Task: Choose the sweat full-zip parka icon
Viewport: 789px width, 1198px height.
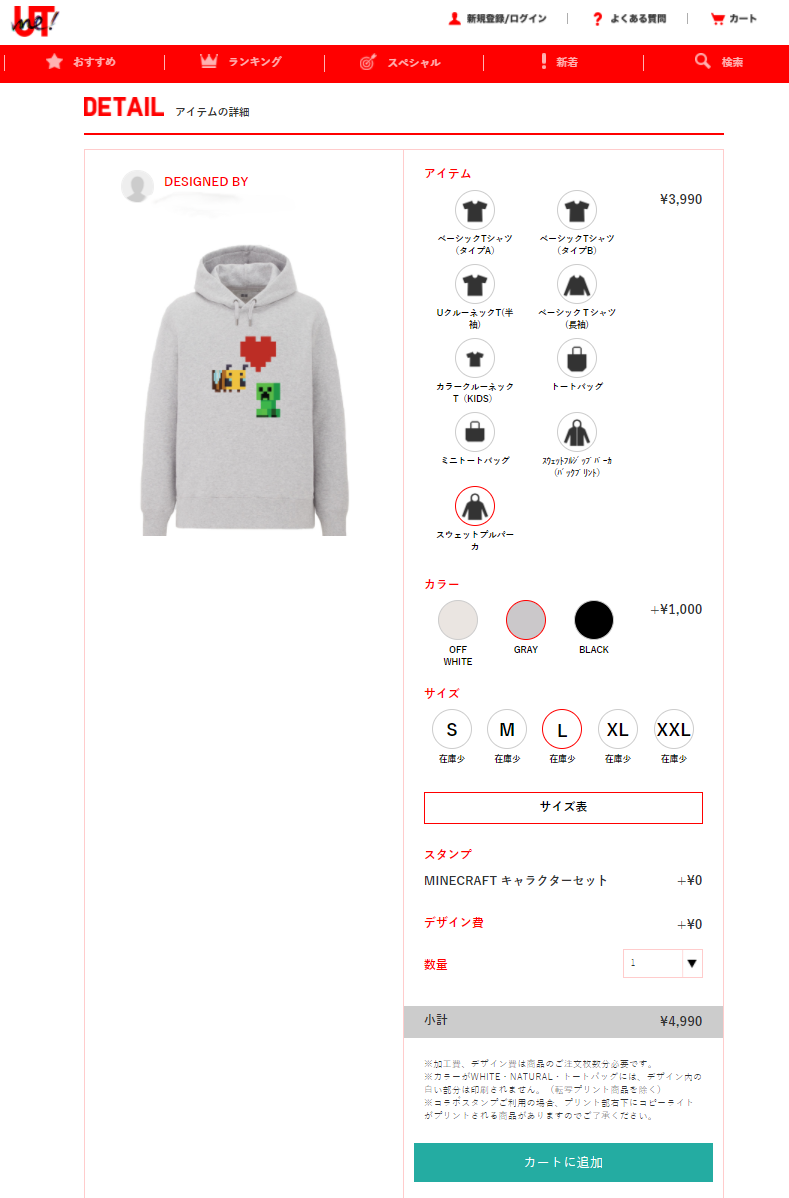Action: point(577,432)
